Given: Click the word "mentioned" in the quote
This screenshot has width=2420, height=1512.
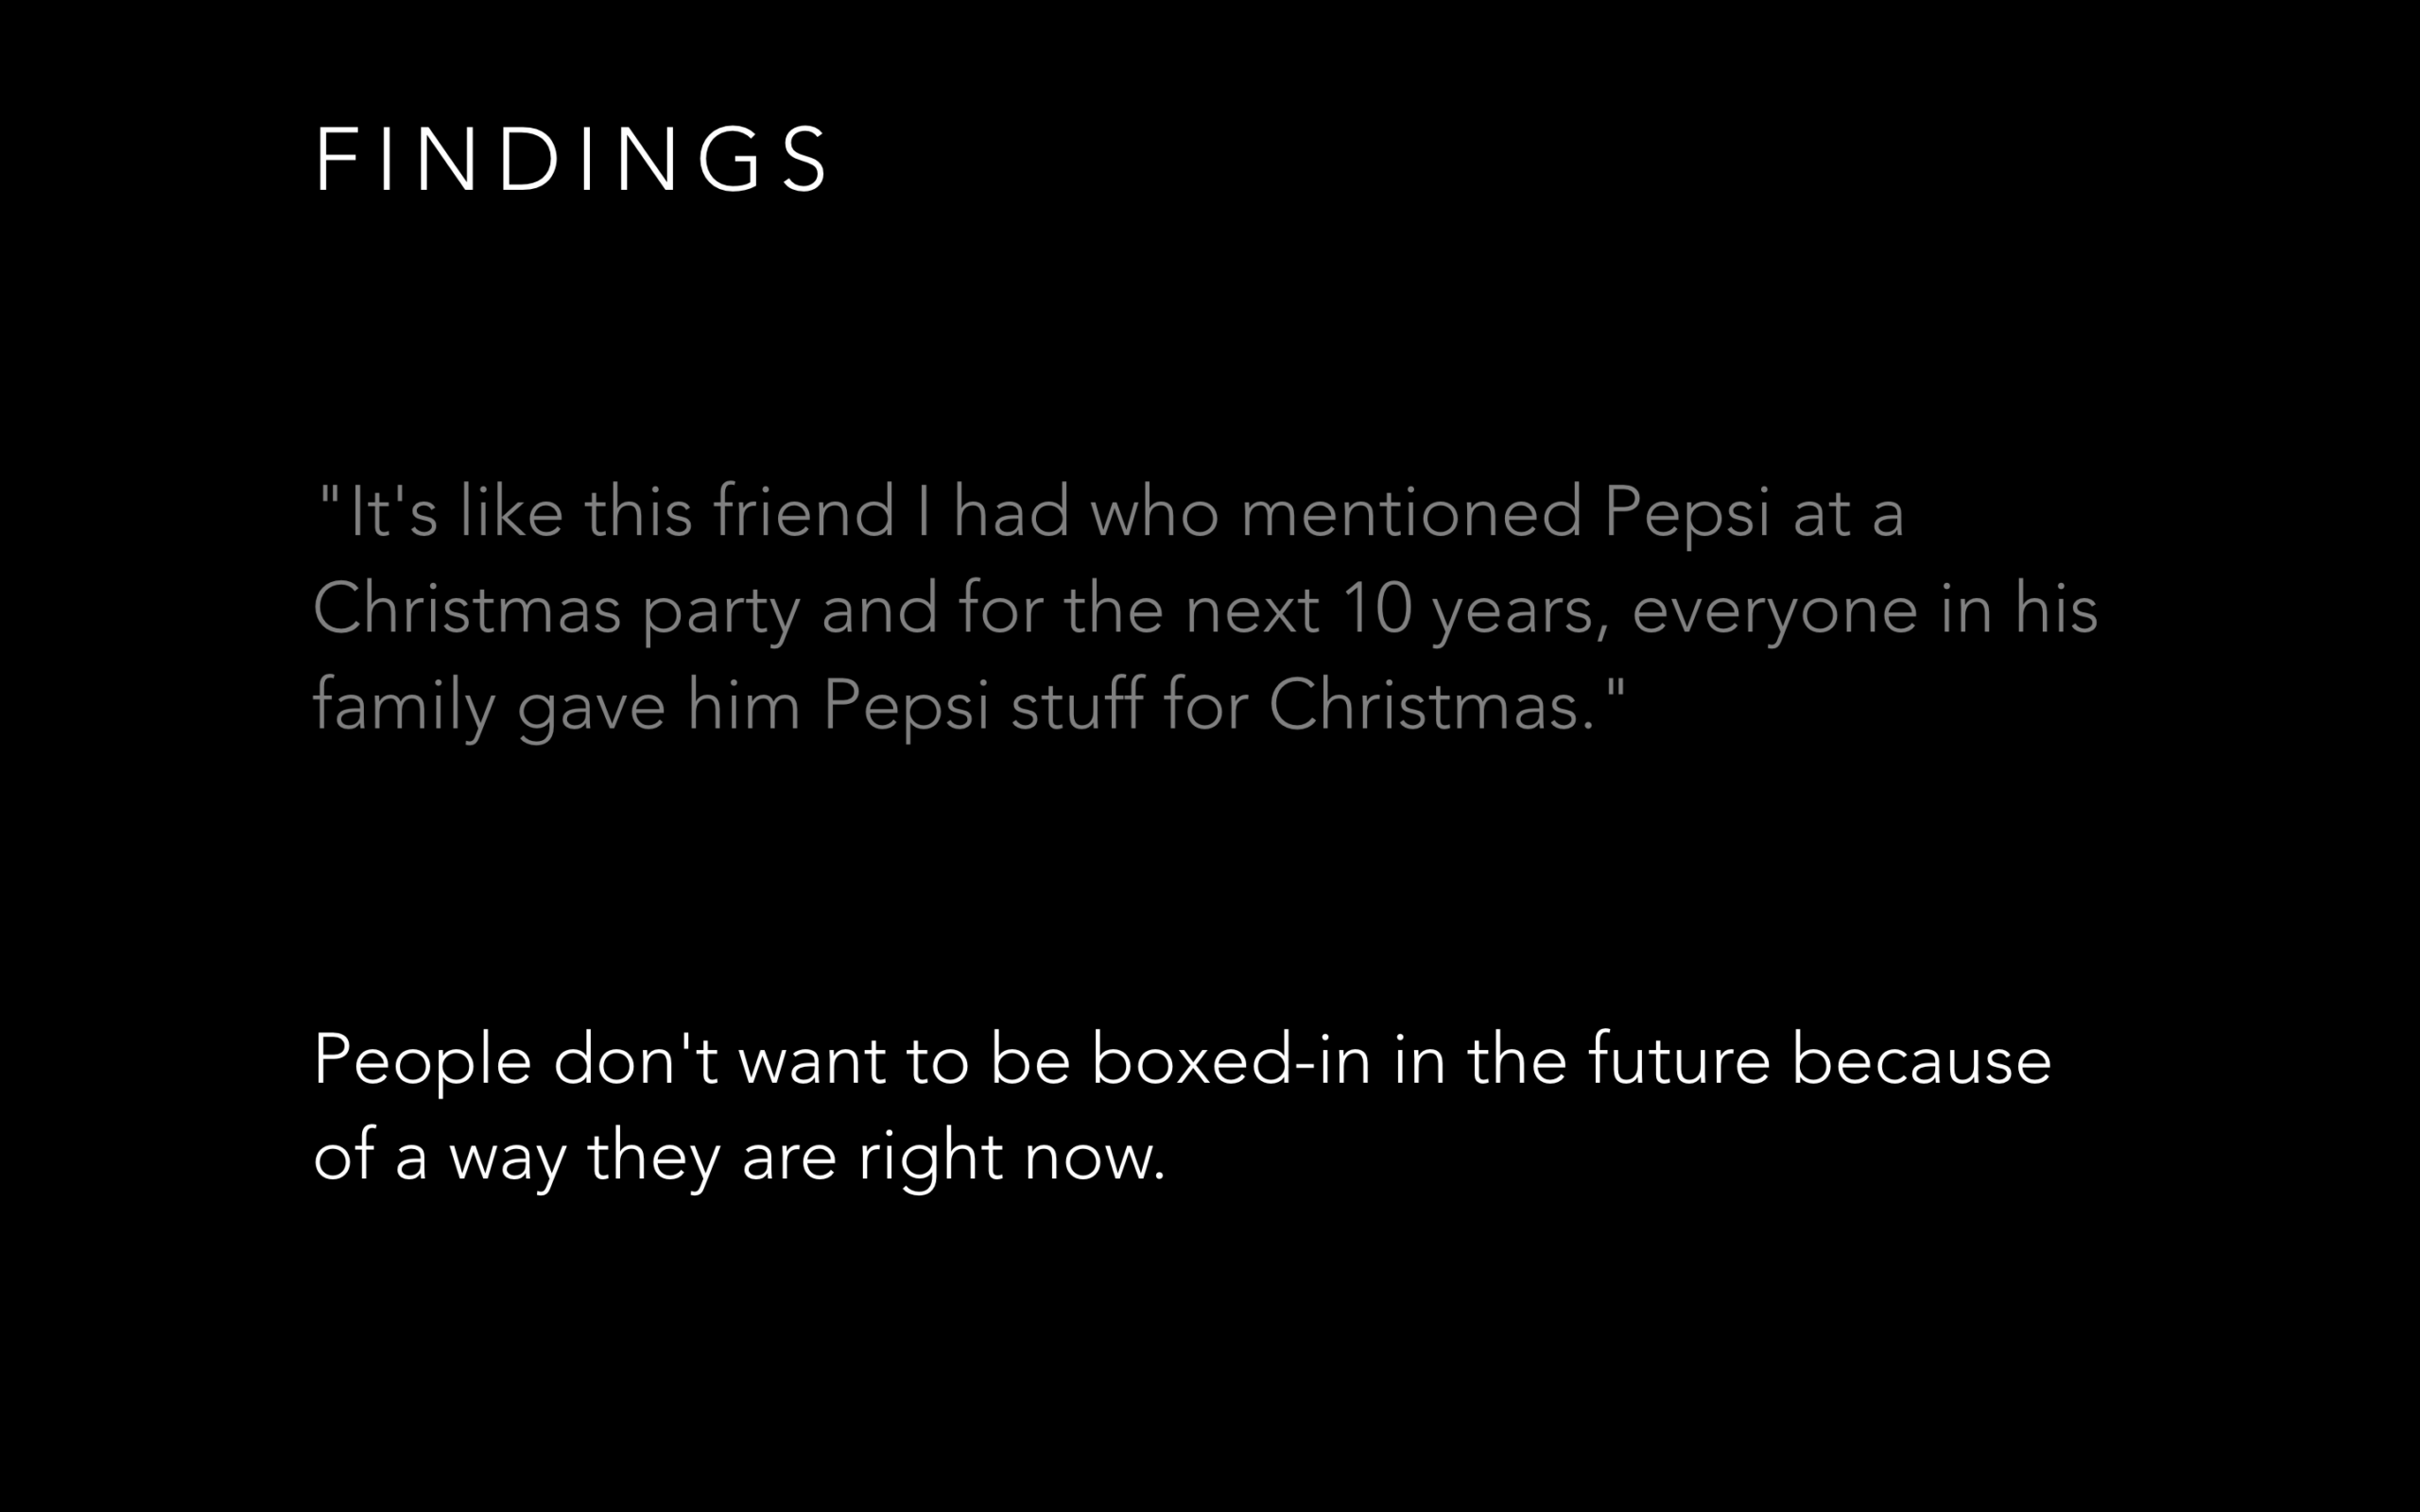Looking at the screenshot, I should coord(1411,513).
